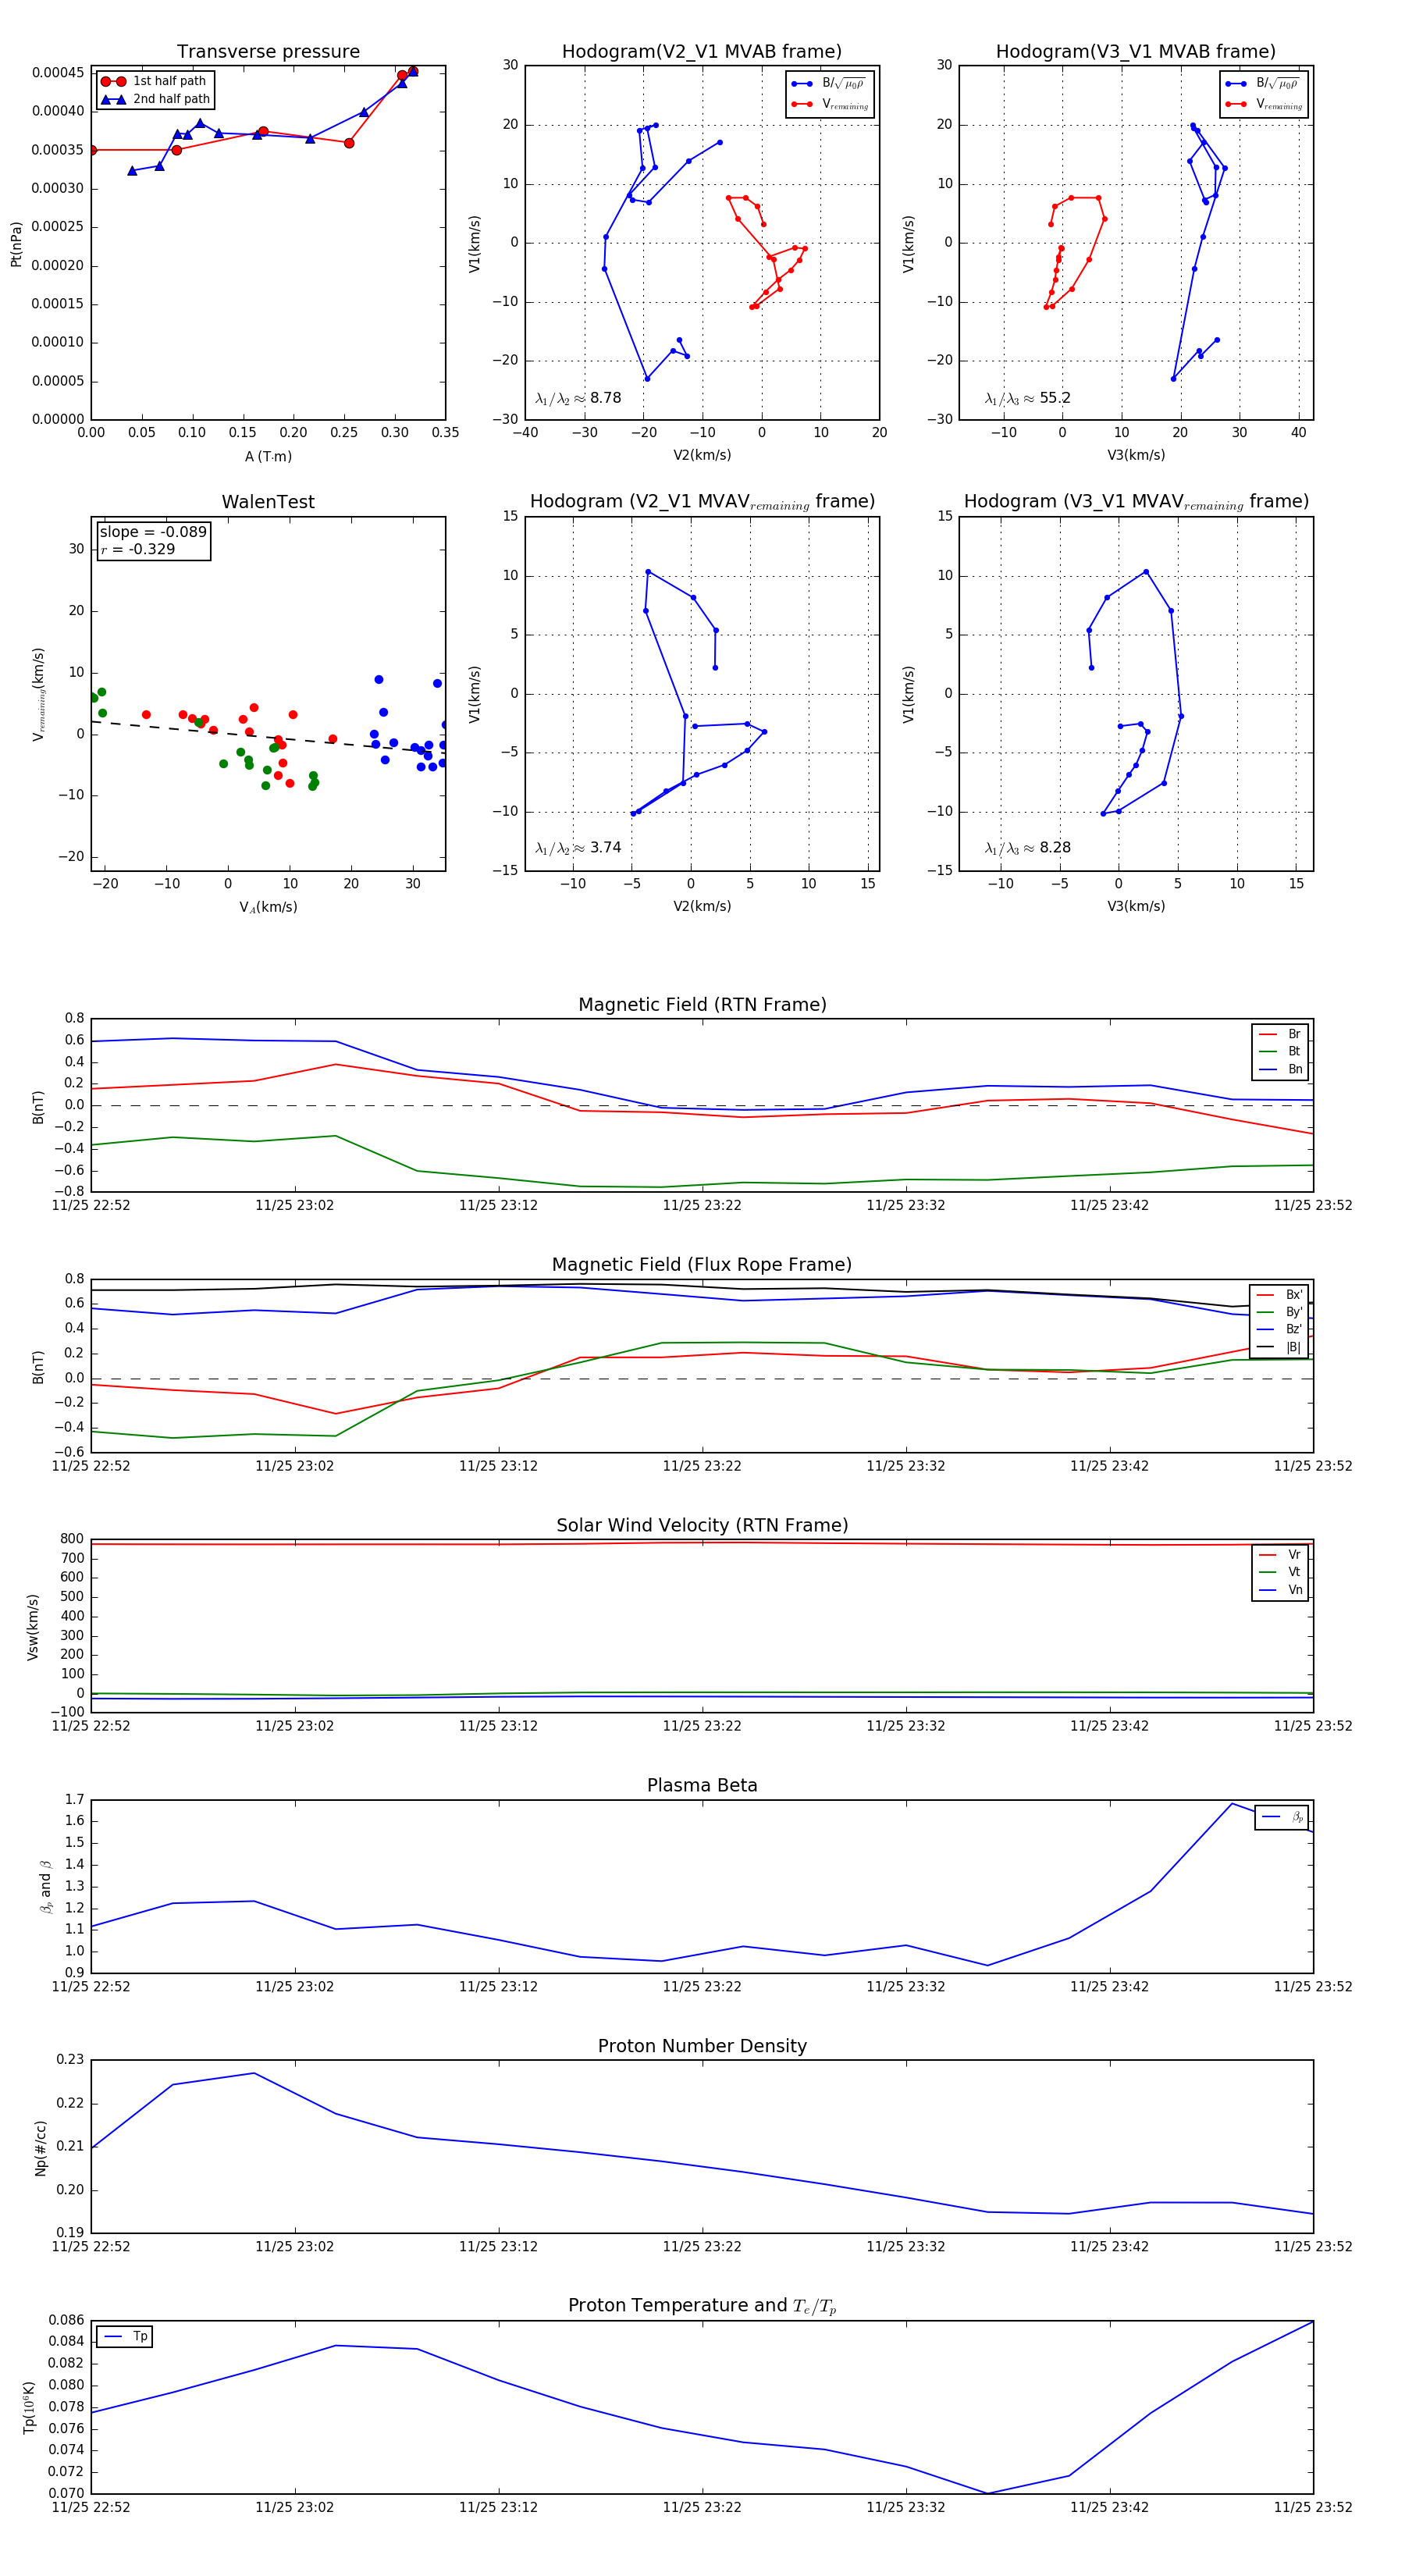Click the 'Bt' legend entry
1405x2576 pixels.
[1281, 1051]
